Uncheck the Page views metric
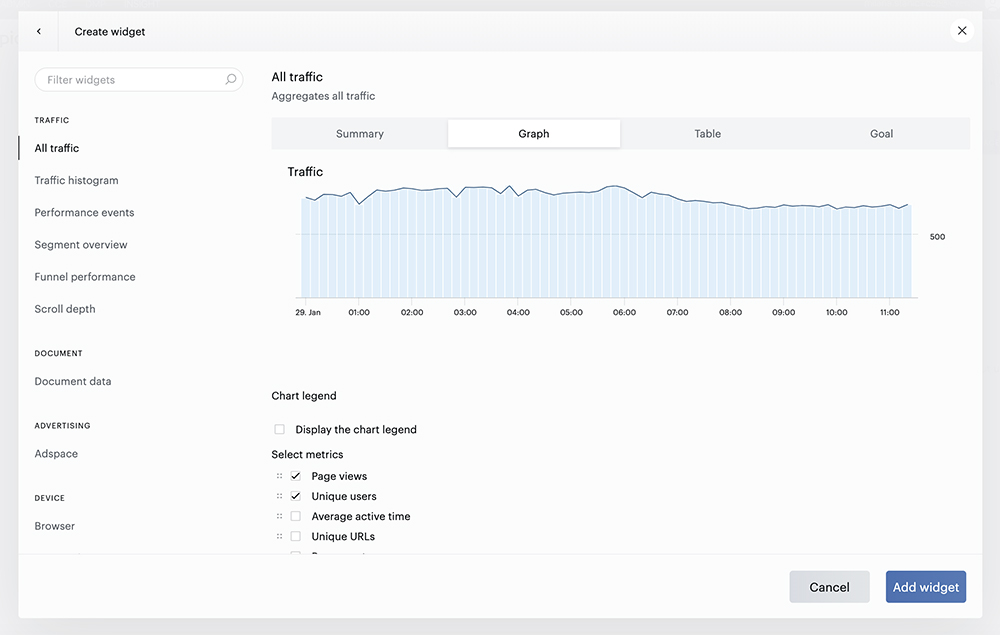The image size is (1000, 635). click(295, 476)
